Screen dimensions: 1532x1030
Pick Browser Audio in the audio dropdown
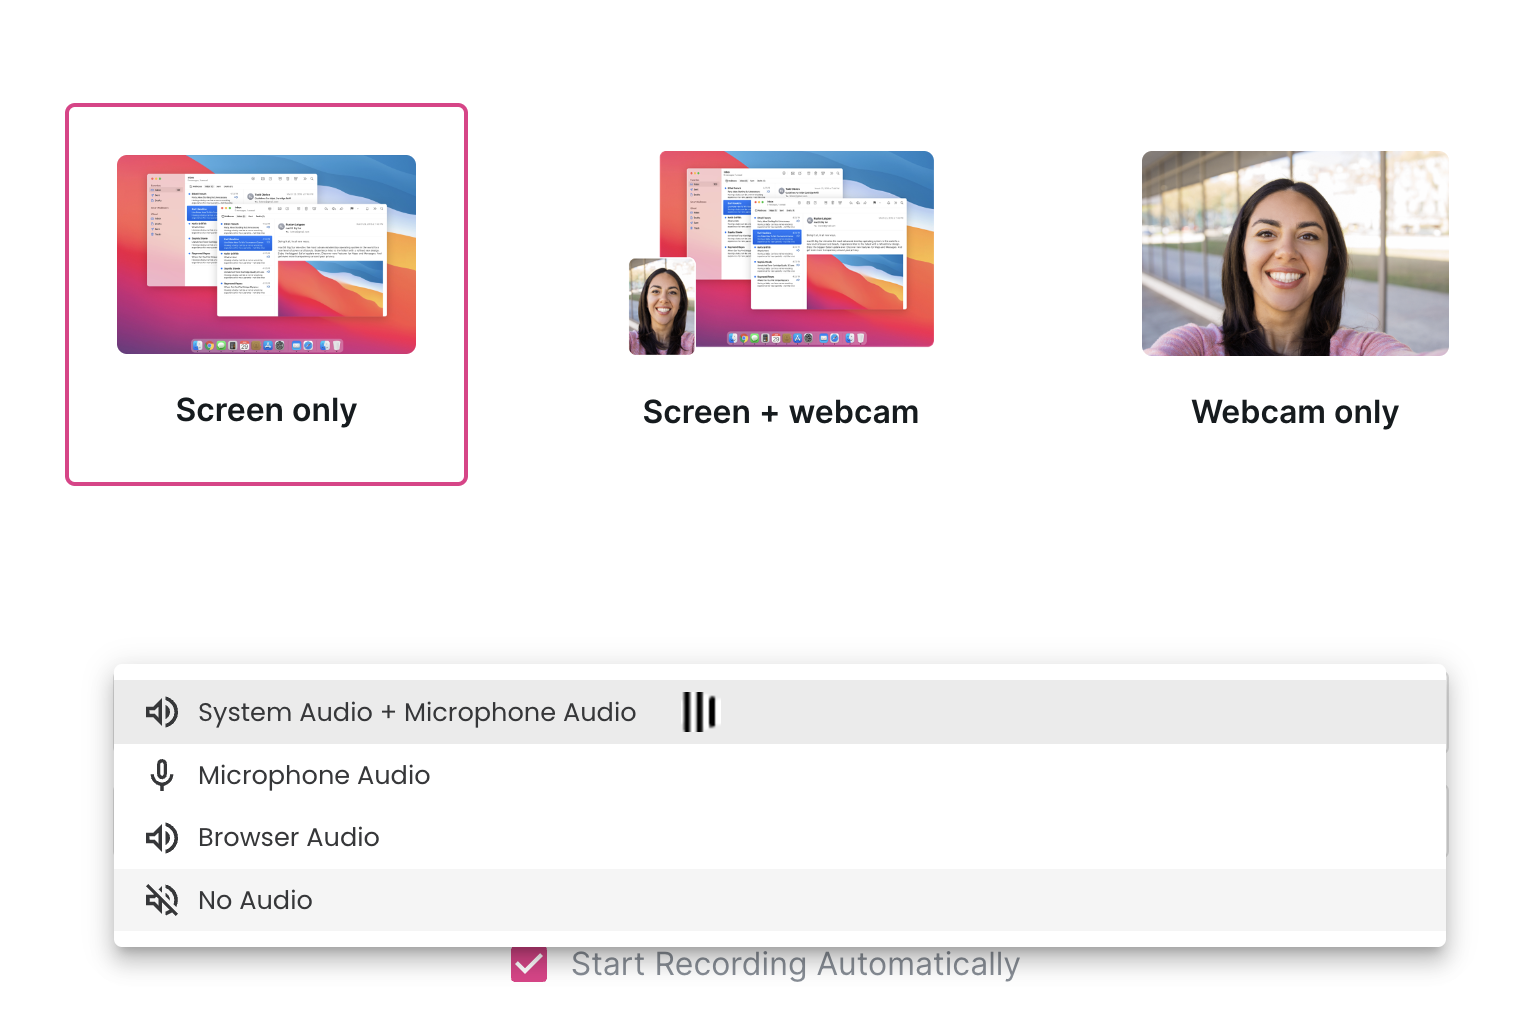[x=289, y=838]
